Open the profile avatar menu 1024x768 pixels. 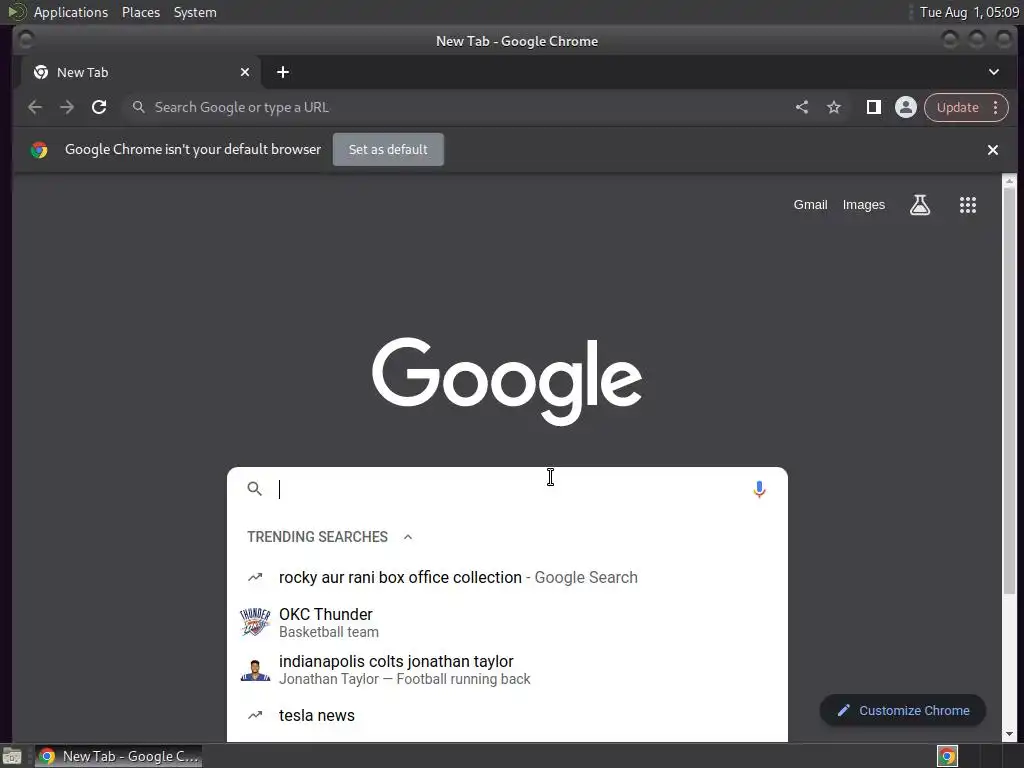[906, 107]
